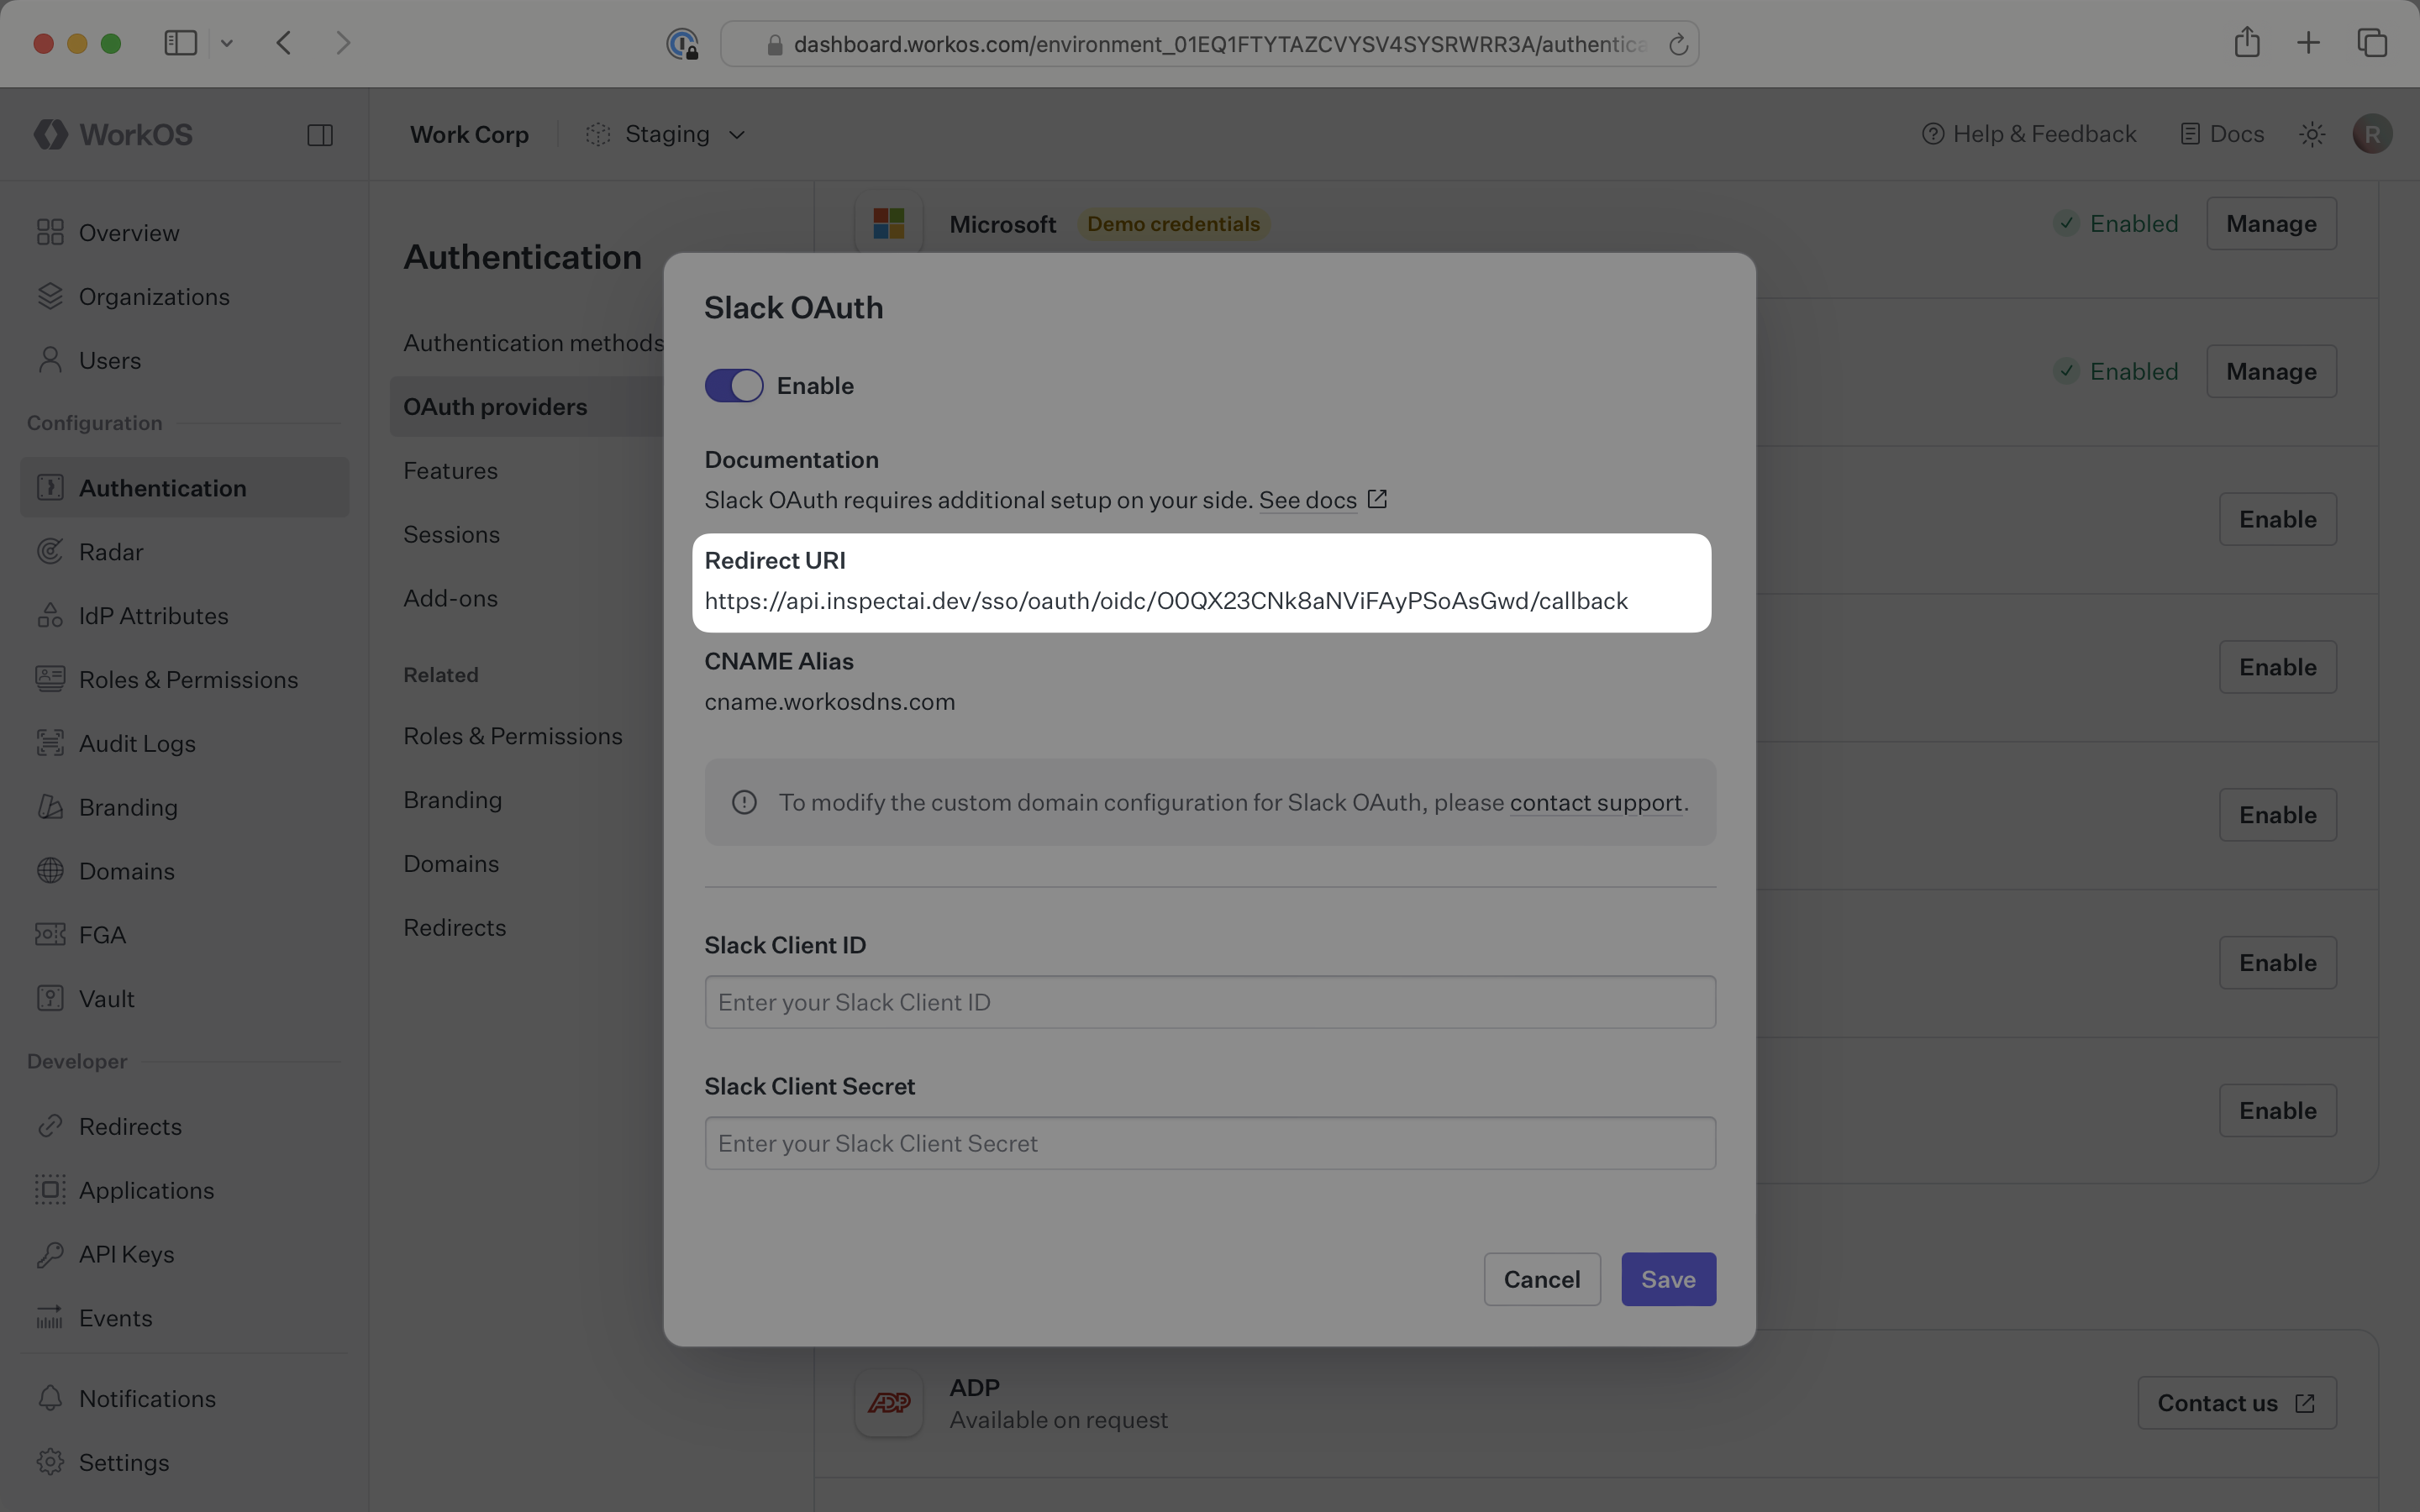Image resolution: width=2420 pixels, height=1512 pixels.
Task: Open IdP Attributes settings
Action: click(x=153, y=615)
